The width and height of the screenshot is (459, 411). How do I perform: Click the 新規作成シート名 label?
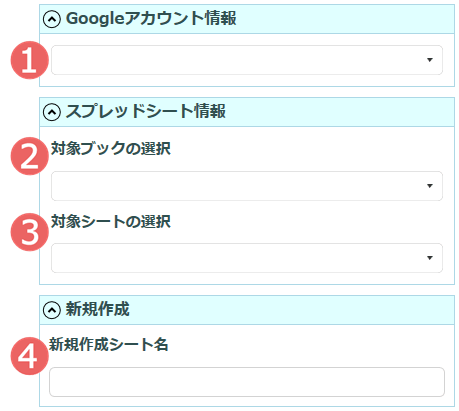pyautogui.click(x=109, y=344)
